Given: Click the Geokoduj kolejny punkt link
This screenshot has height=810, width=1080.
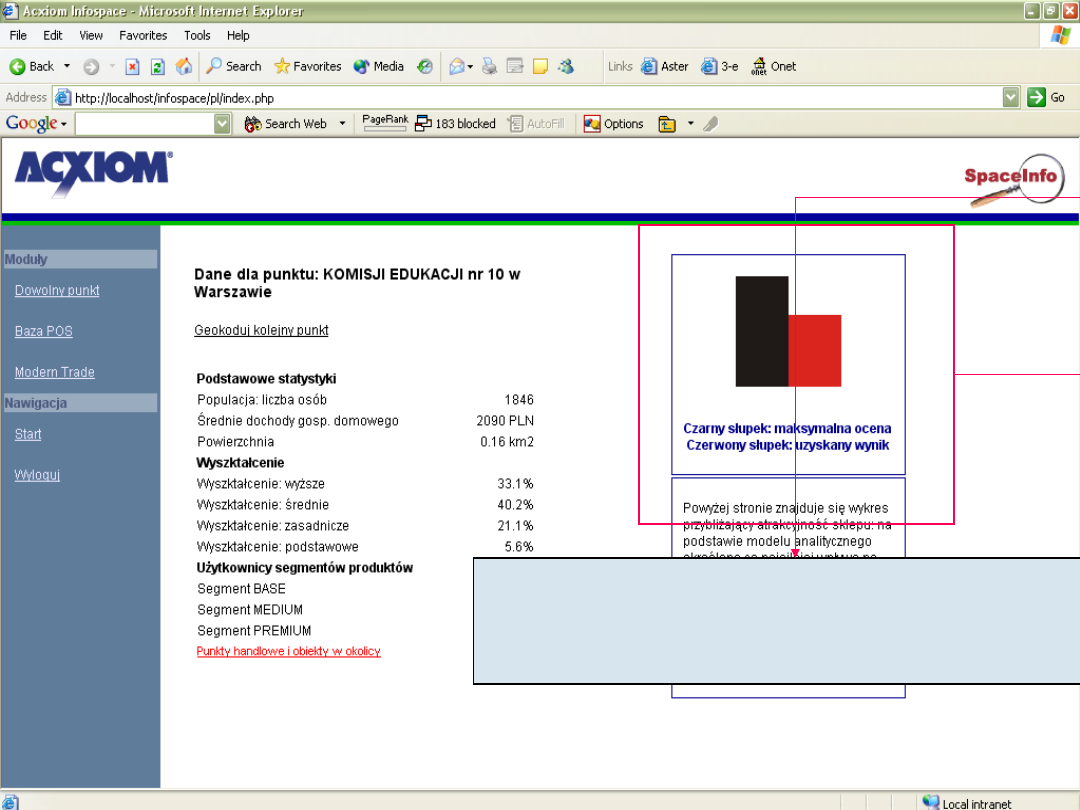Looking at the screenshot, I should [x=261, y=330].
